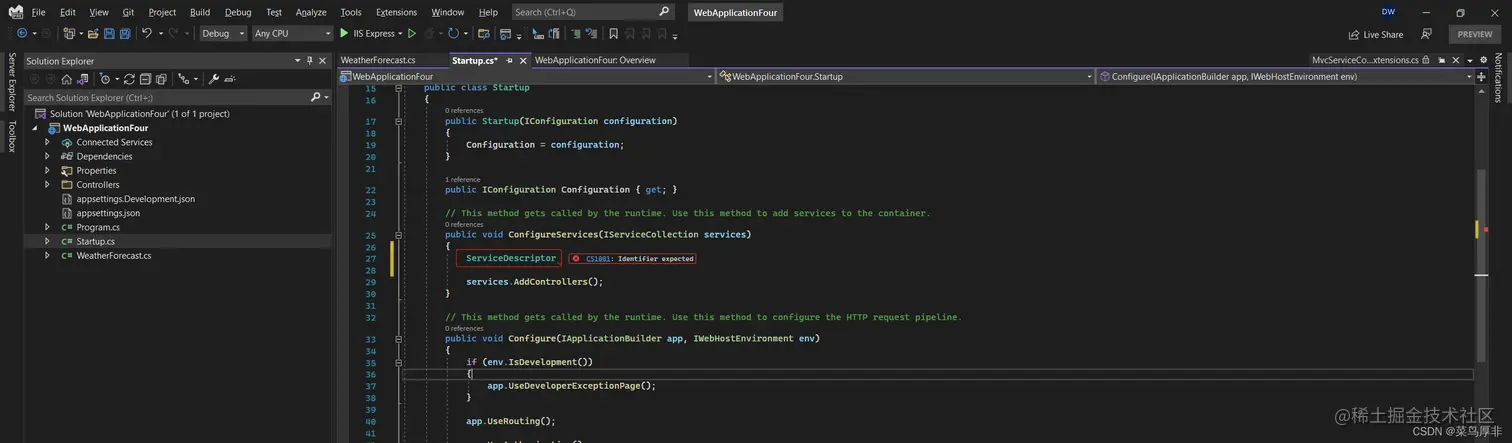Click the Navigate Backward arrow icon
1512x443 pixels.
pos(22,33)
